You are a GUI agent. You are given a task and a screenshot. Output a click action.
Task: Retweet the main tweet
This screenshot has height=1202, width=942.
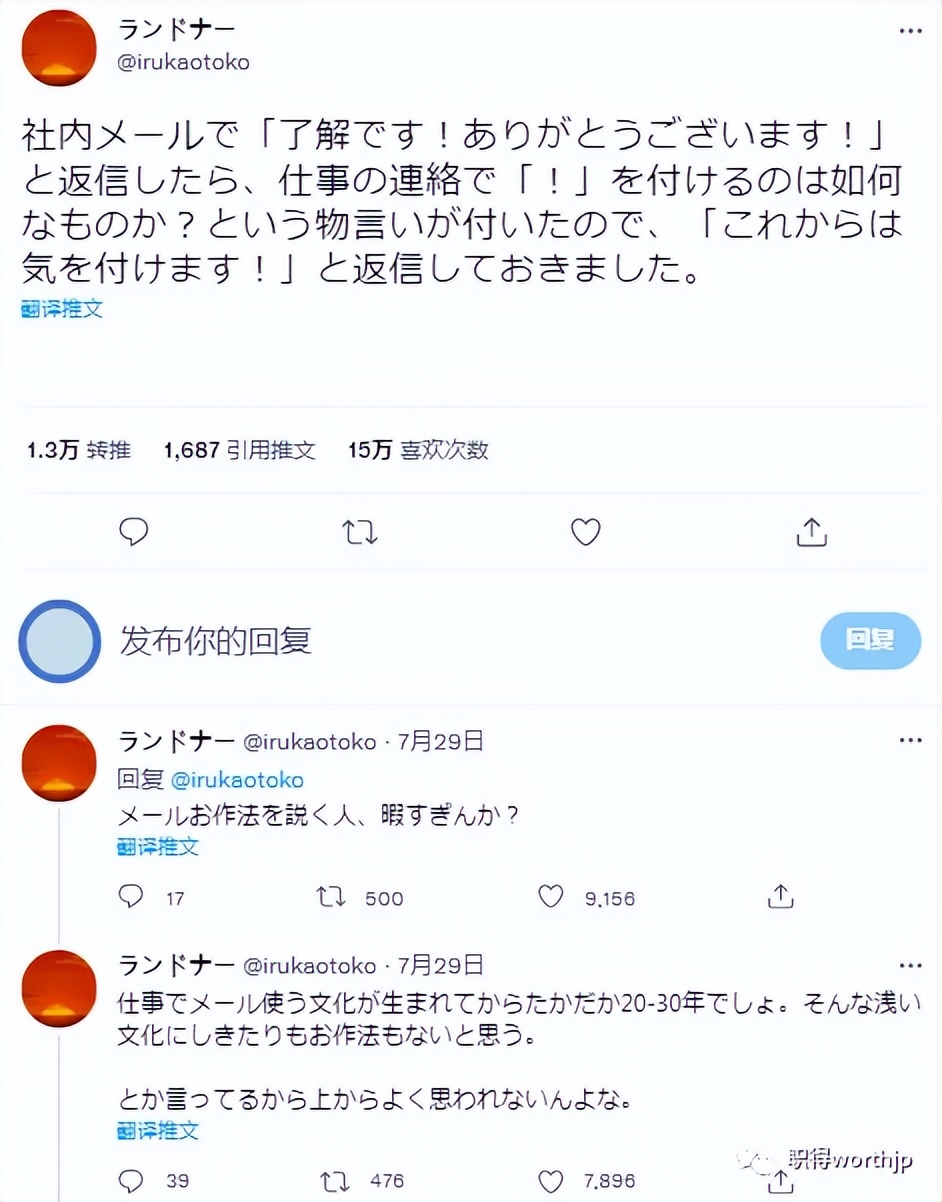360,532
